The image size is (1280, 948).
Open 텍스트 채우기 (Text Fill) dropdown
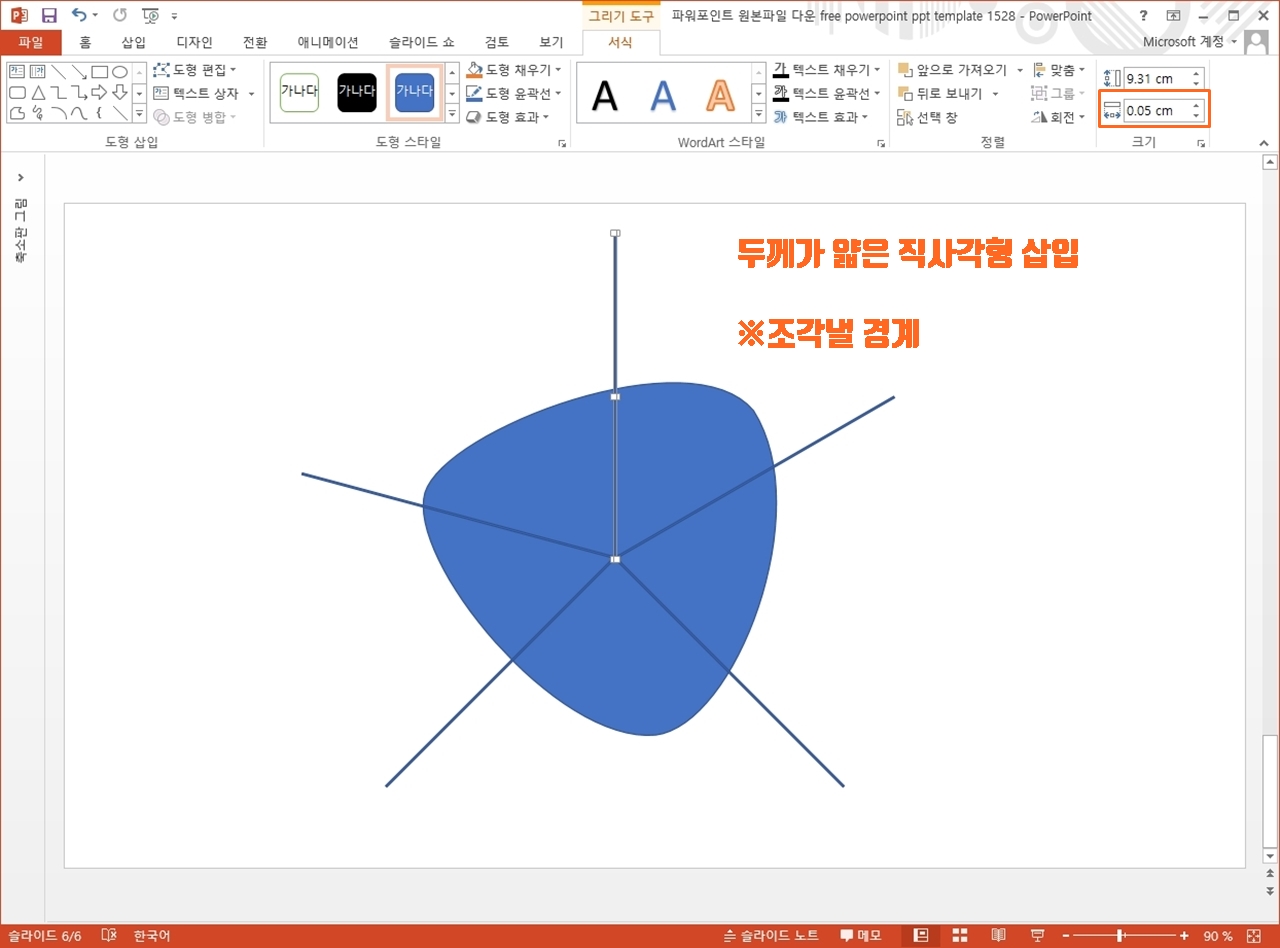coord(827,70)
